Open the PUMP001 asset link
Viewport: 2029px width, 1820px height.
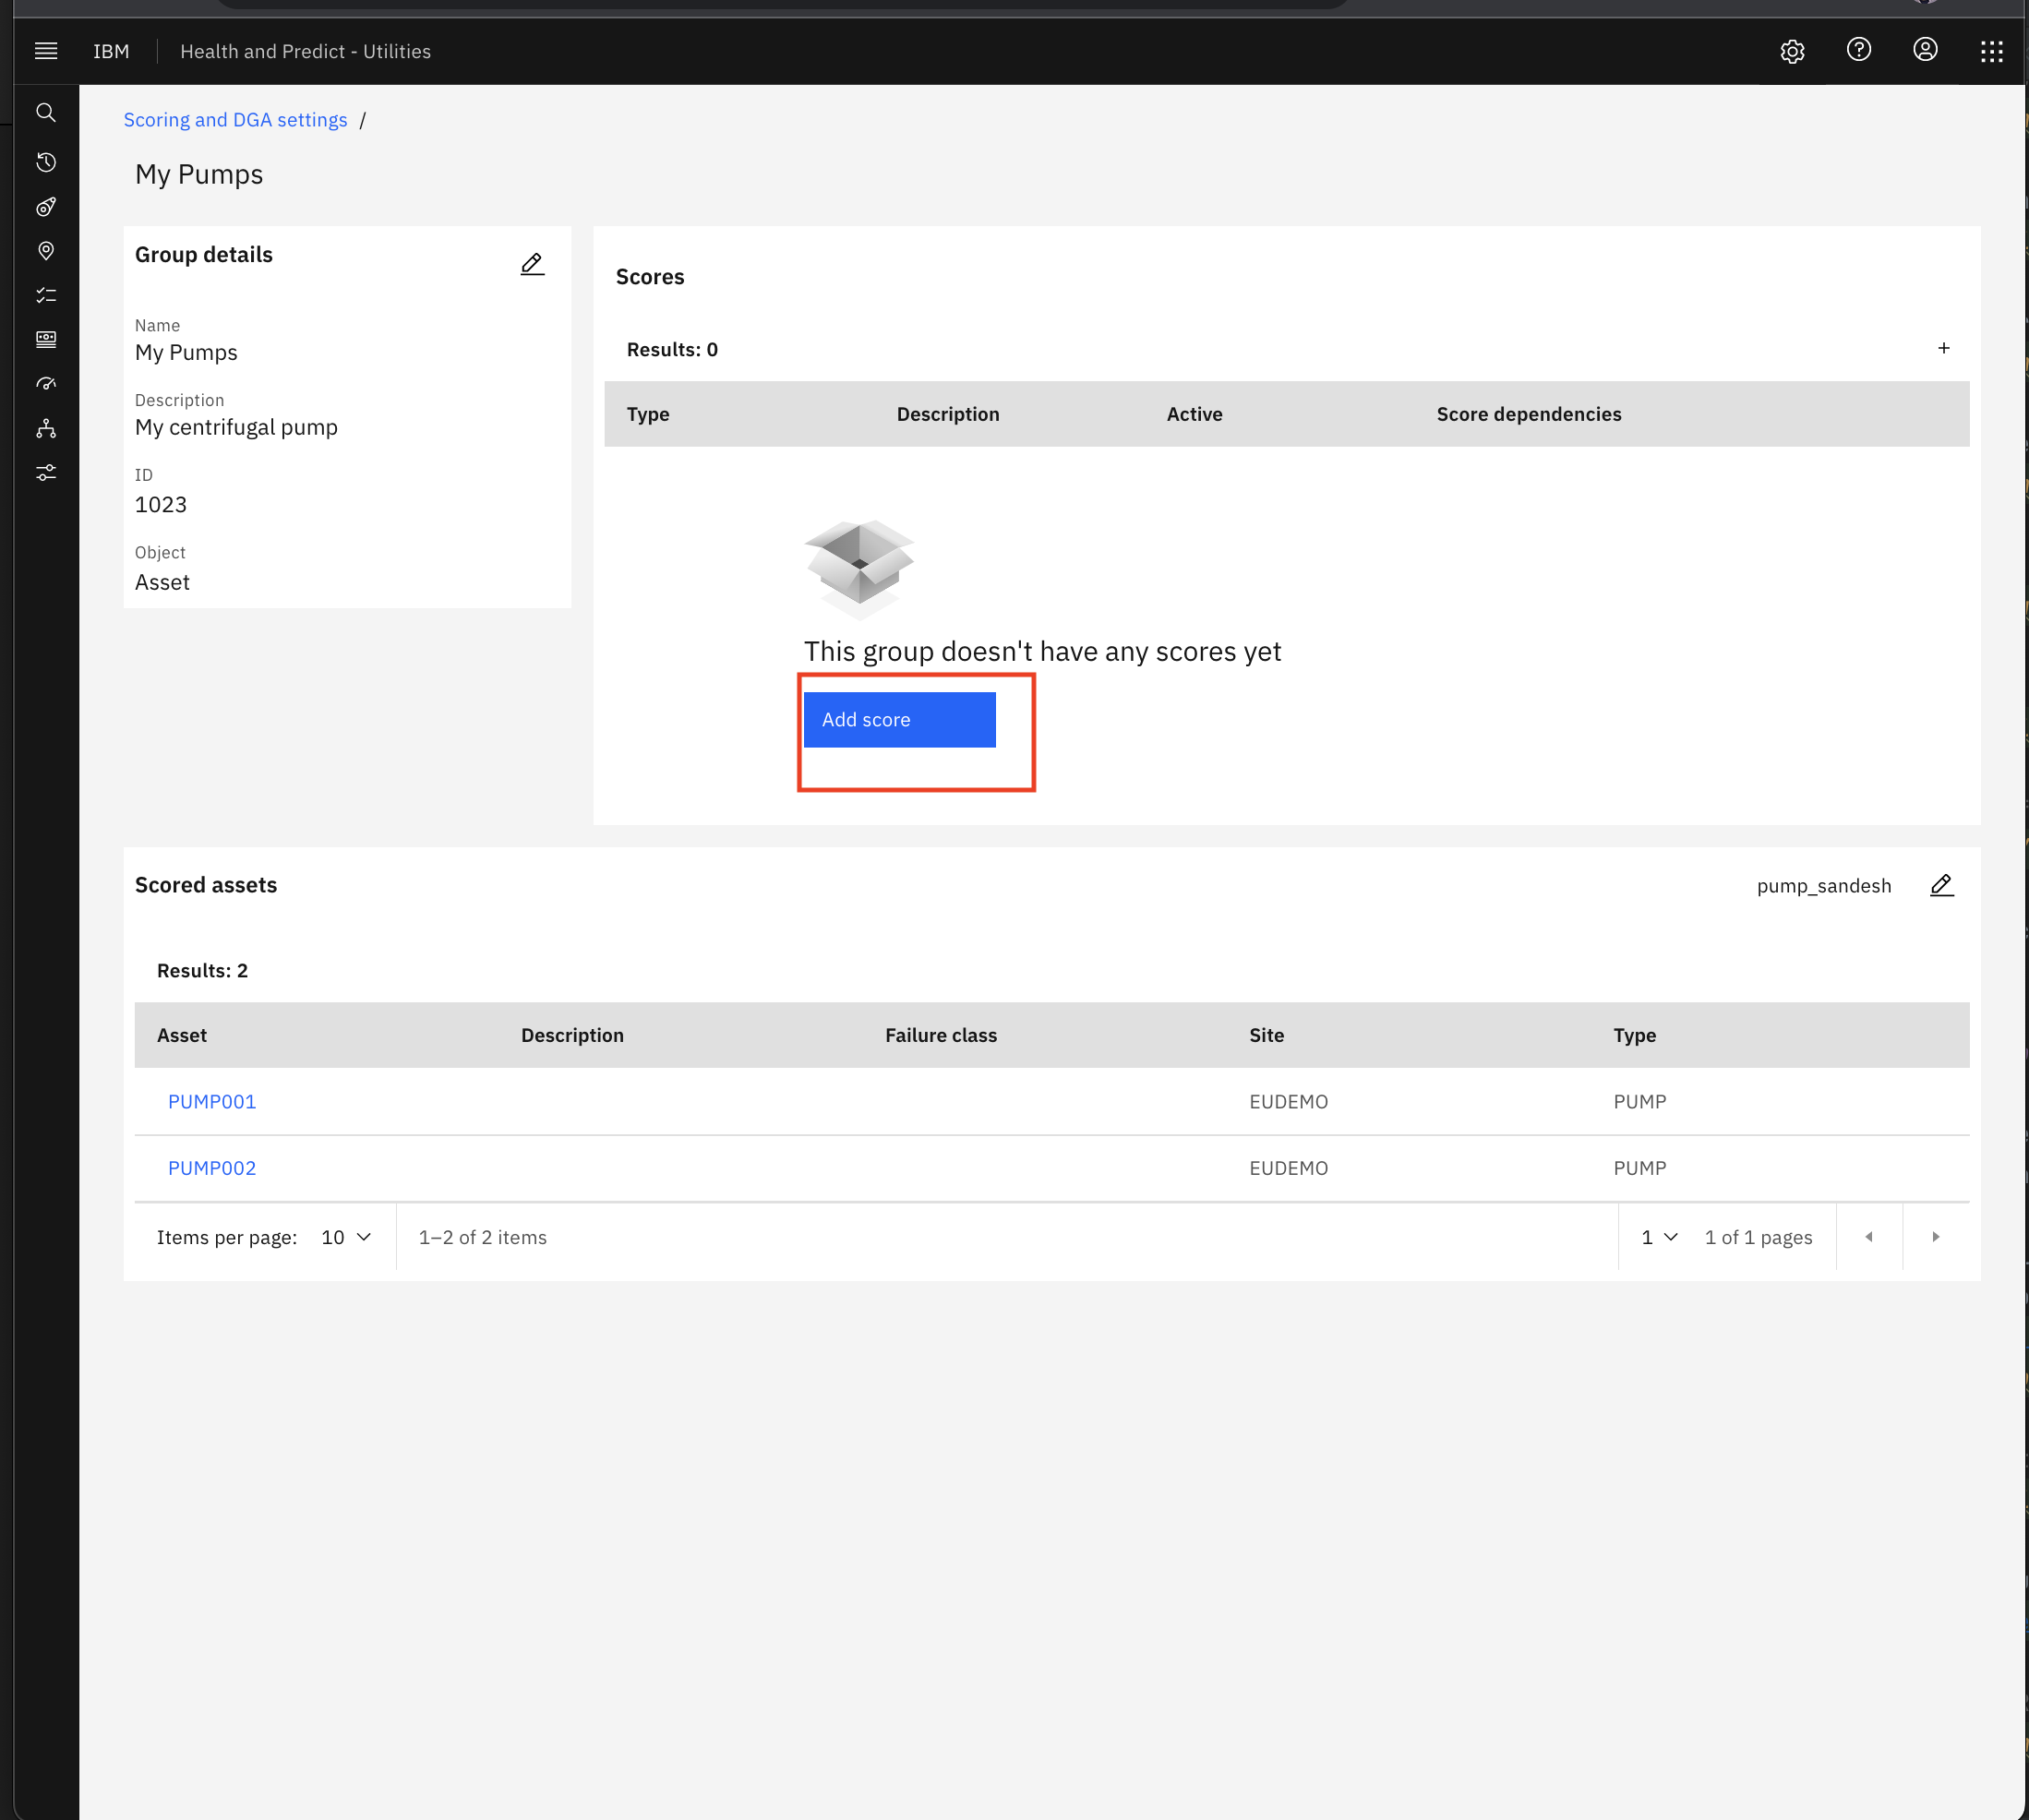pyautogui.click(x=212, y=1101)
